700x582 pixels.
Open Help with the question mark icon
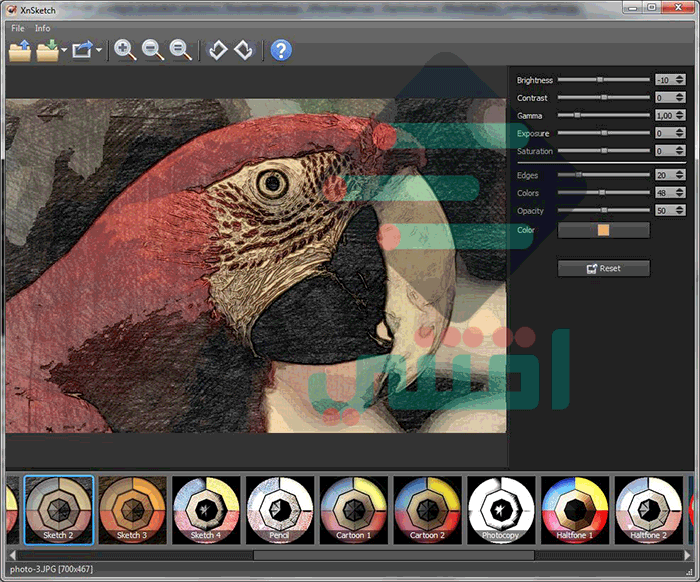tap(281, 50)
